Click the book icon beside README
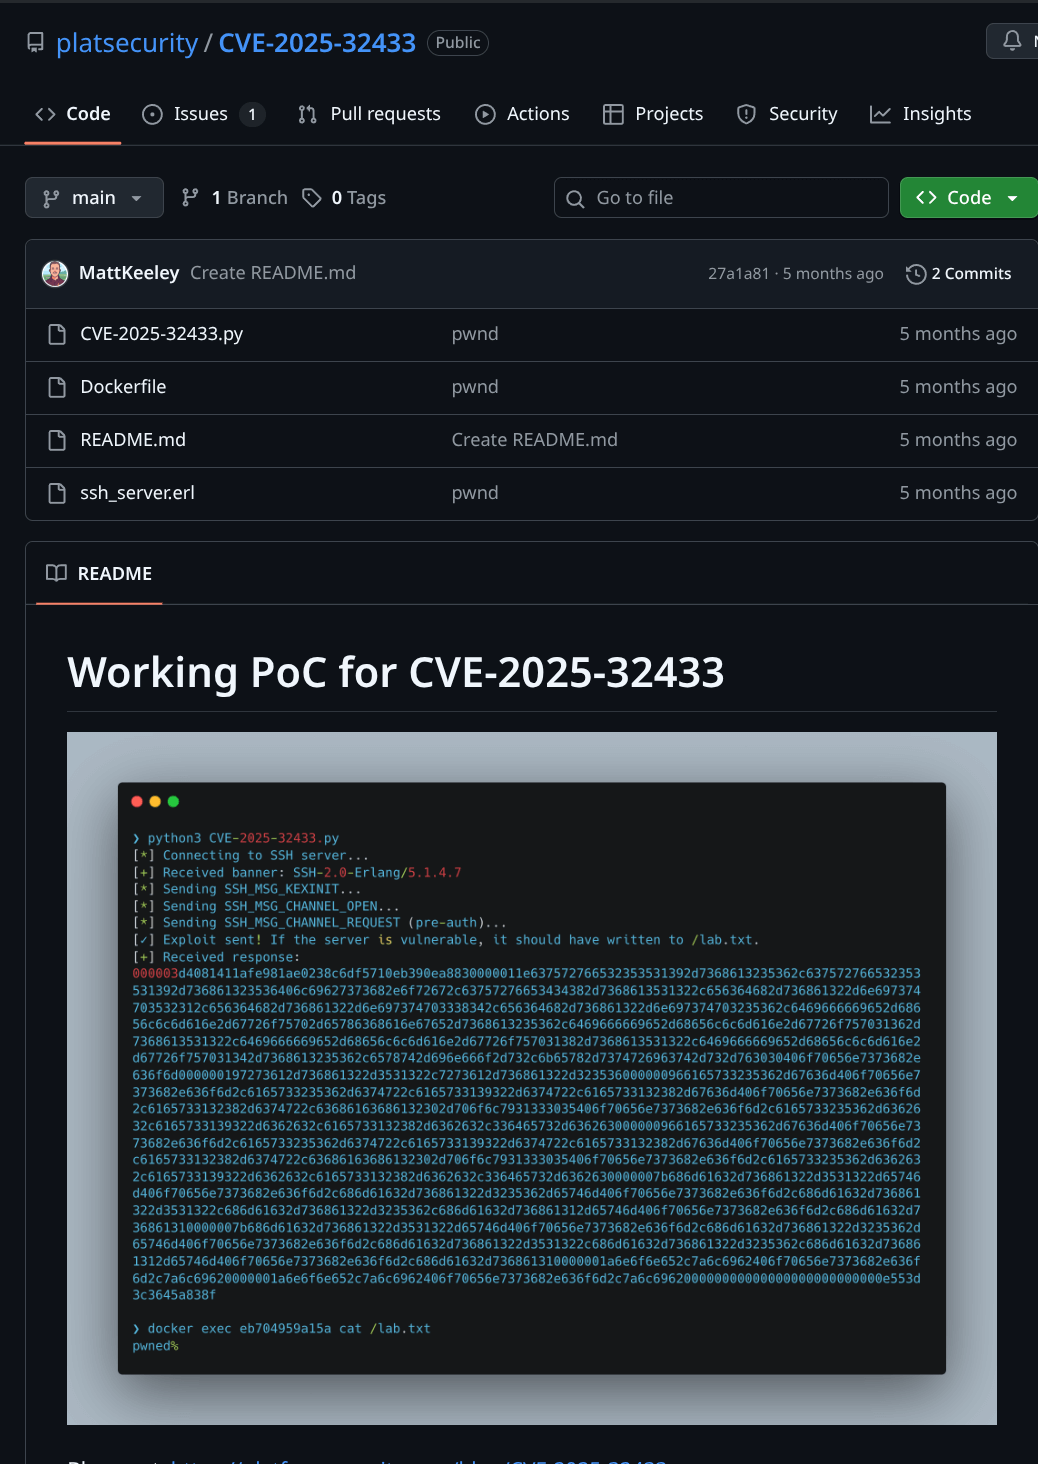The image size is (1038, 1464). [x=57, y=574]
